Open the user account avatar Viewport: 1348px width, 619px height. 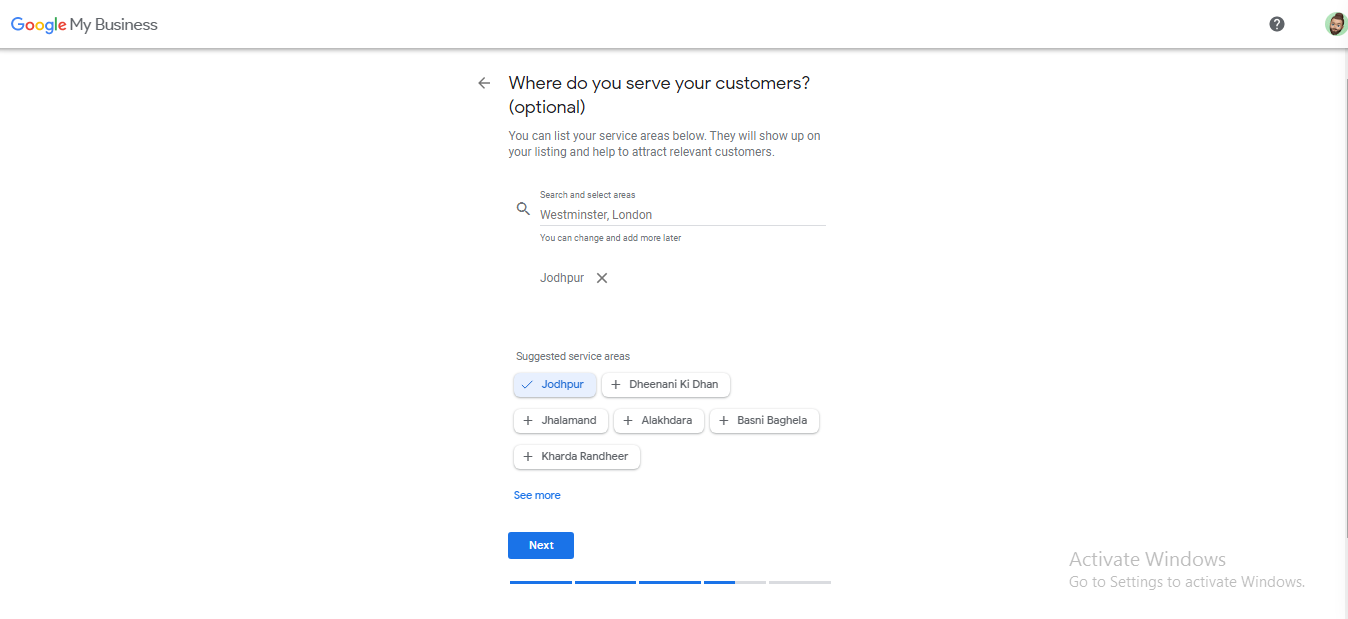(x=1335, y=24)
